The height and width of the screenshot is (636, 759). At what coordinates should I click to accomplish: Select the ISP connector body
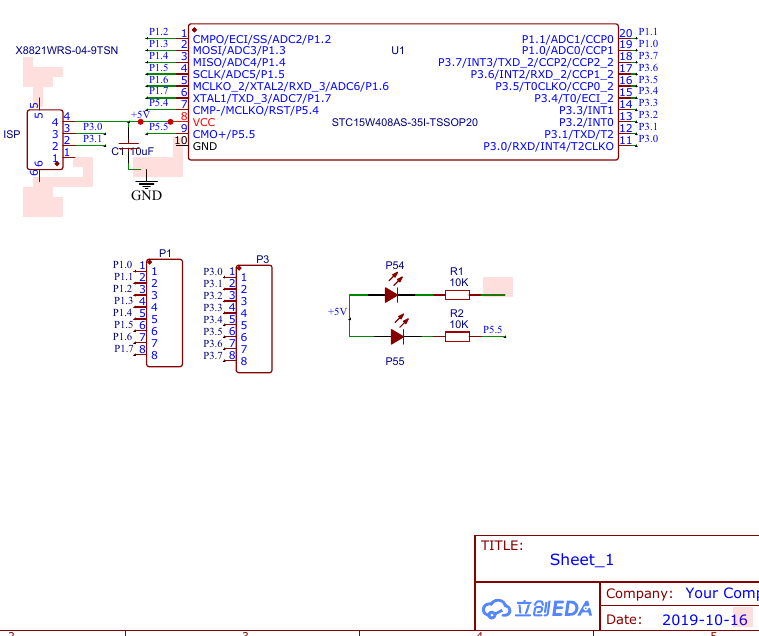click(45, 139)
